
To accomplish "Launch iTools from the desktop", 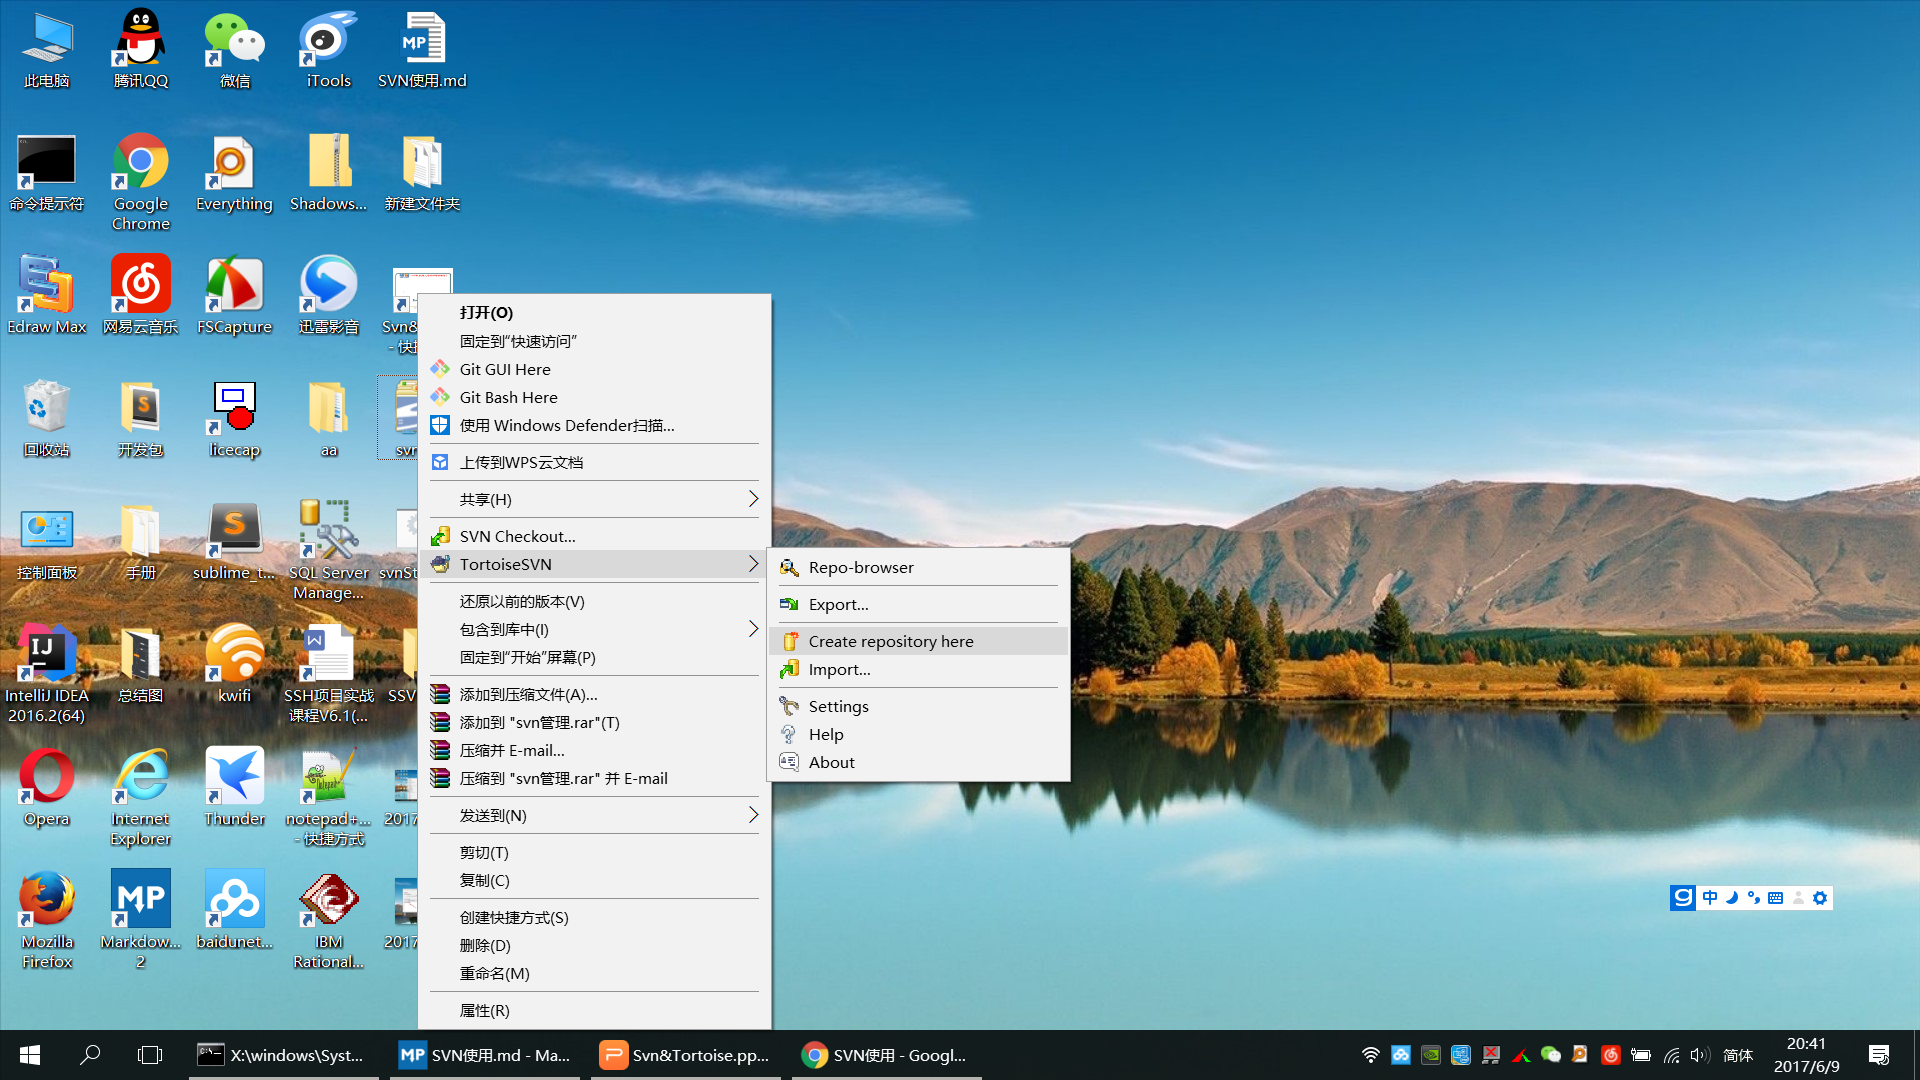I will point(329,50).
